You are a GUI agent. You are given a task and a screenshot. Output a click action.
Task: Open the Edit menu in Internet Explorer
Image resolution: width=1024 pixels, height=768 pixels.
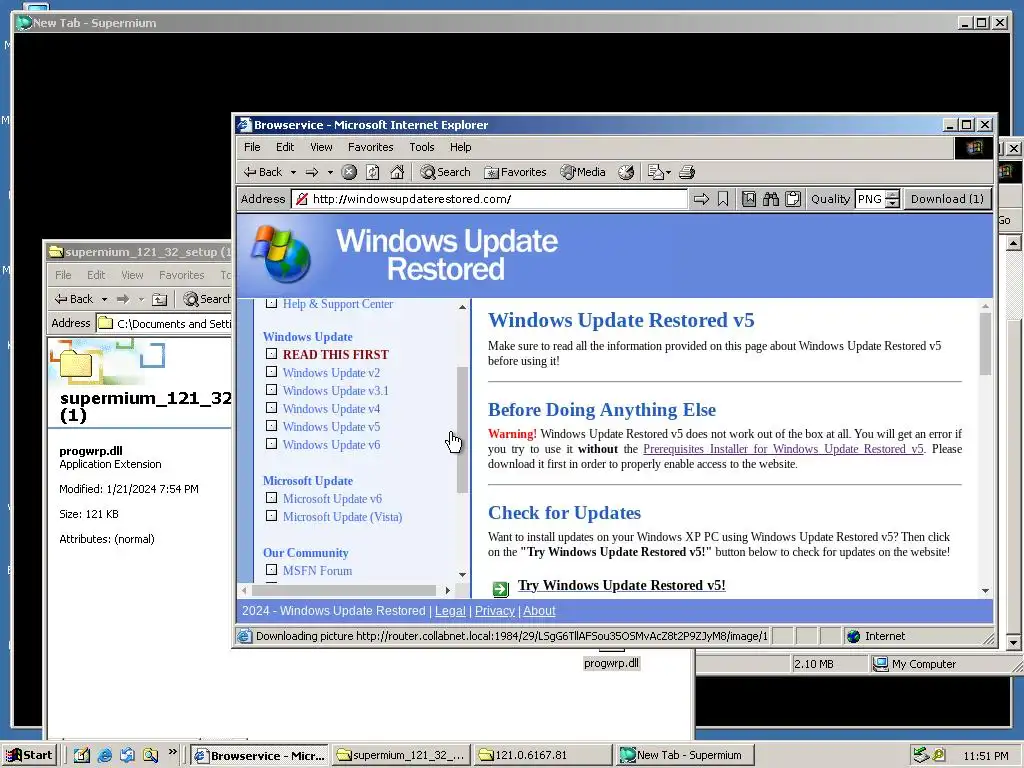(x=285, y=147)
